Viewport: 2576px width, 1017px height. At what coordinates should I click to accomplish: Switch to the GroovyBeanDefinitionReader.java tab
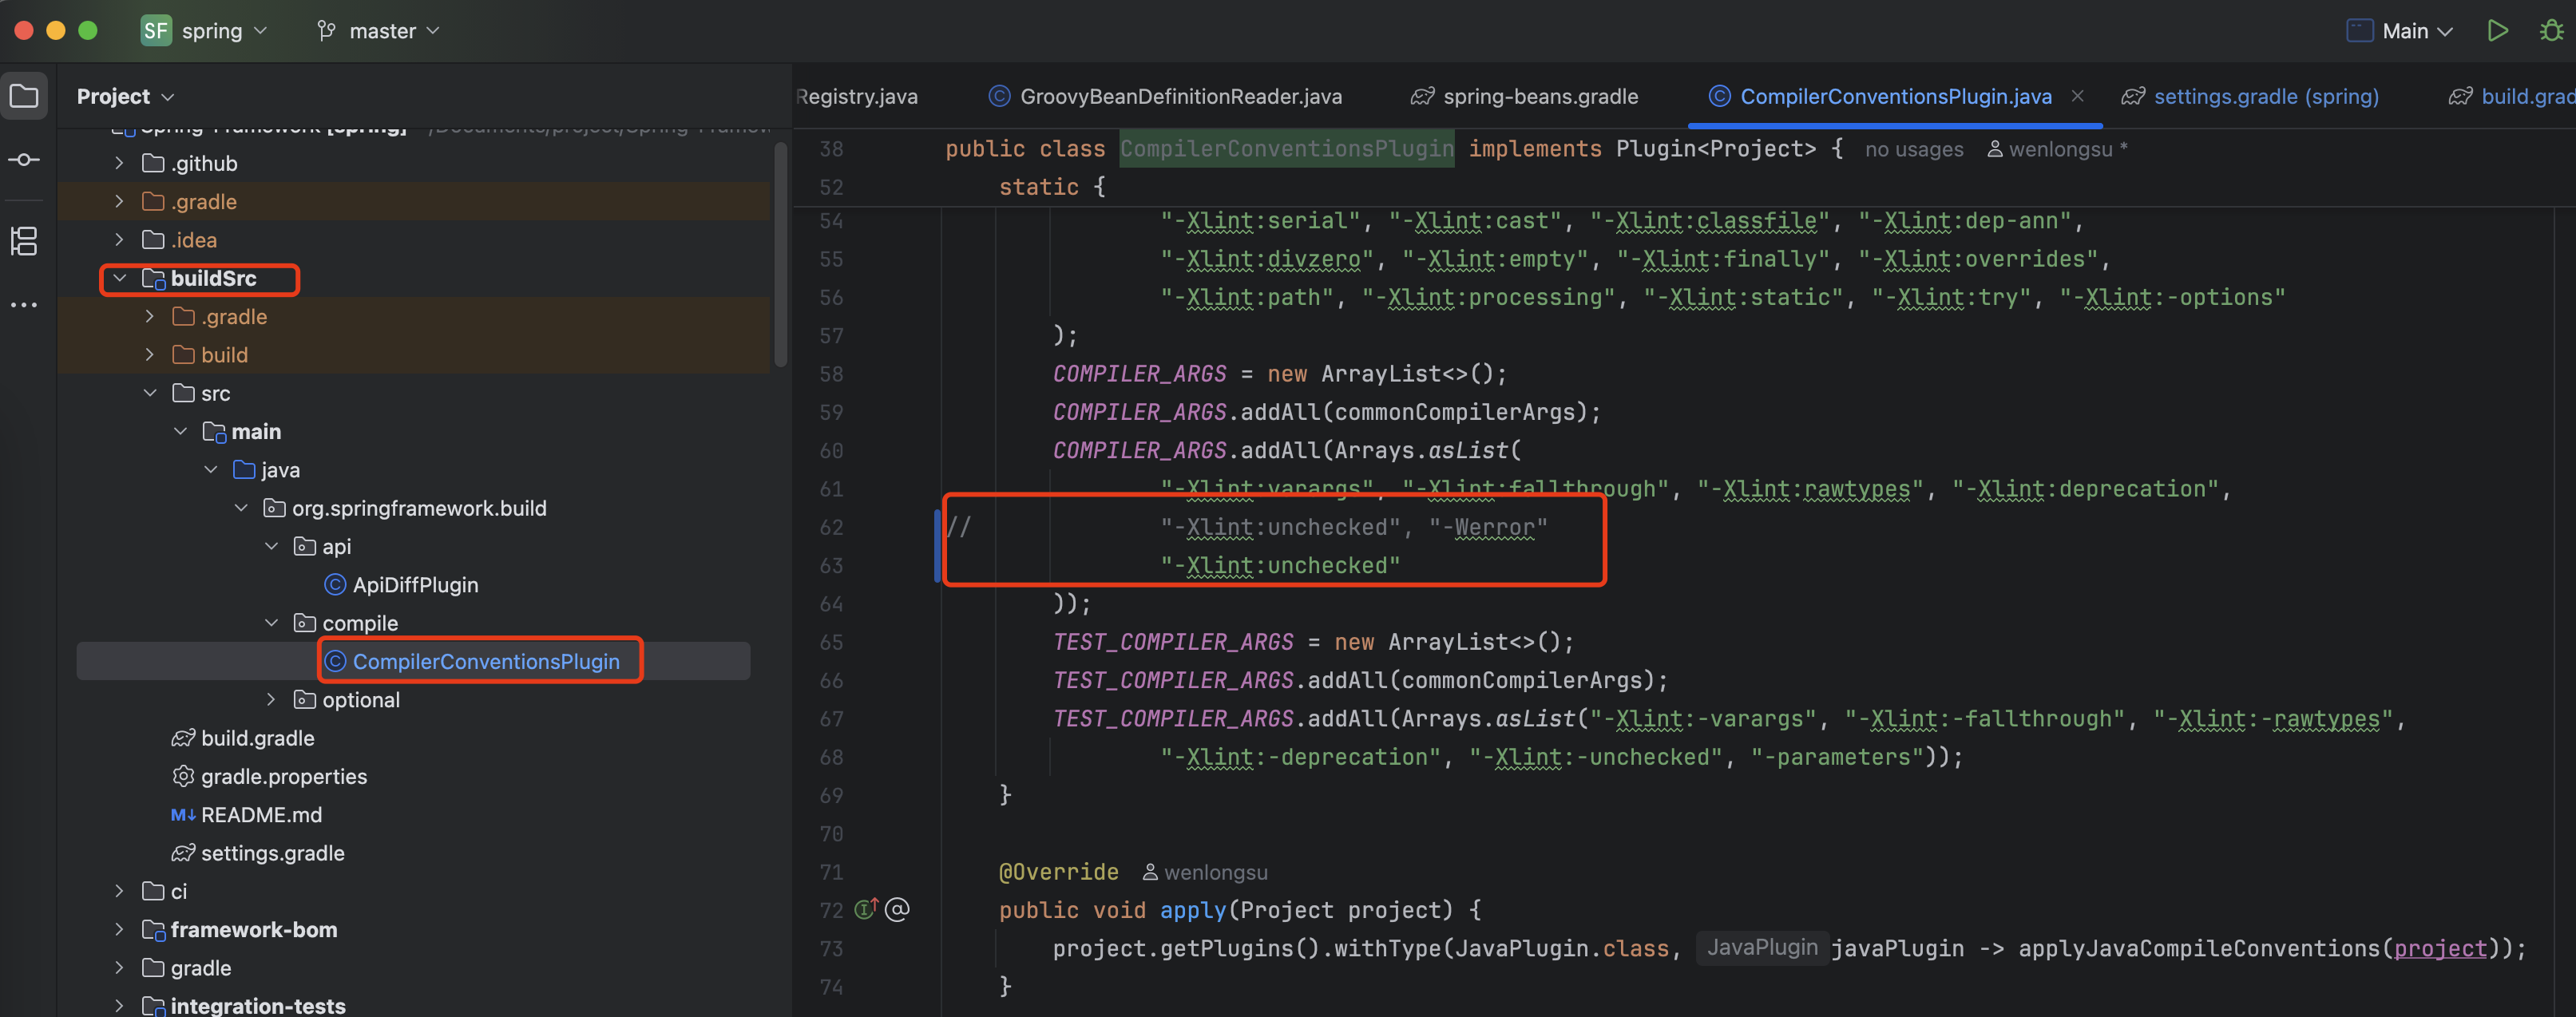point(1165,97)
